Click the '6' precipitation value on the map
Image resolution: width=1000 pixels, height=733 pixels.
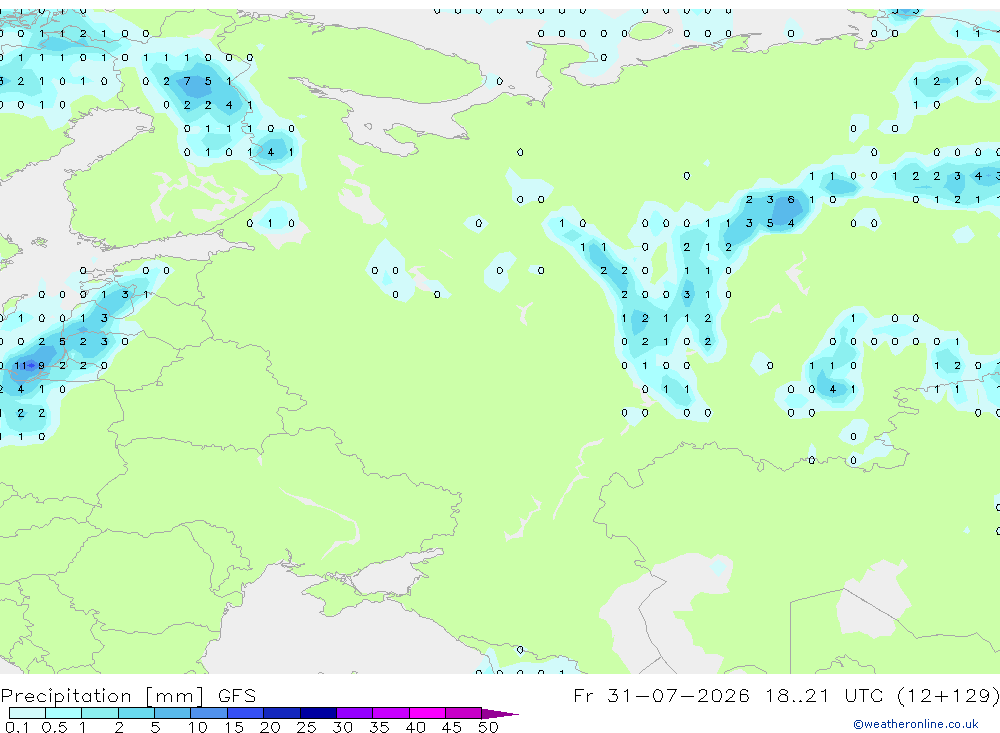point(791,200)
